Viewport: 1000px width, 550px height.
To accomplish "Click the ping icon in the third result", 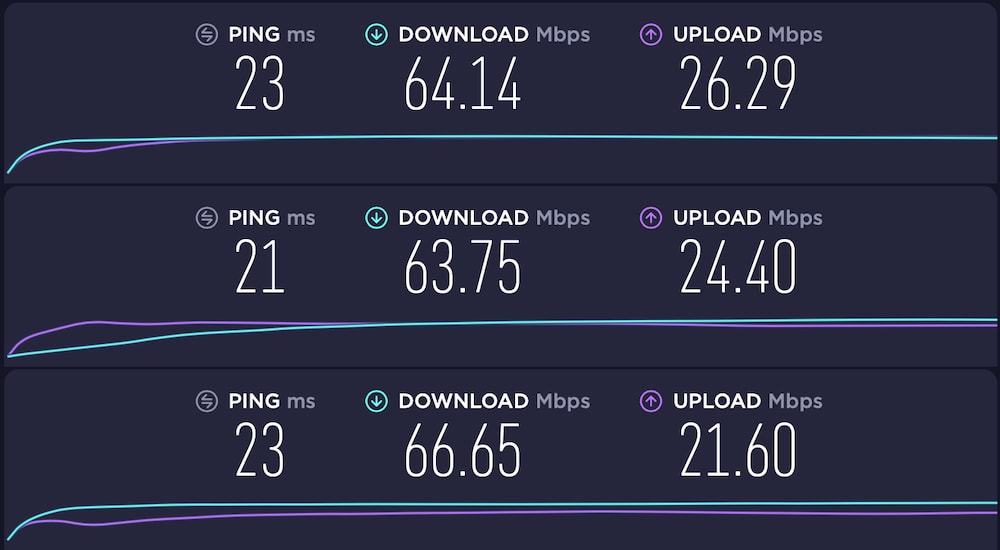I will click(x=207, y=401).
